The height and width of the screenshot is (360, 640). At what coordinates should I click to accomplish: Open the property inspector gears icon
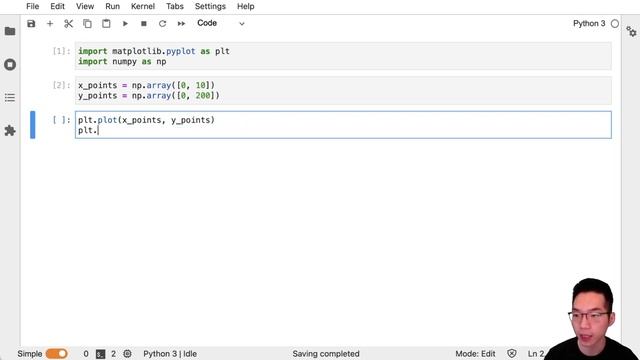pyautogui.click(x=631, y=31)
